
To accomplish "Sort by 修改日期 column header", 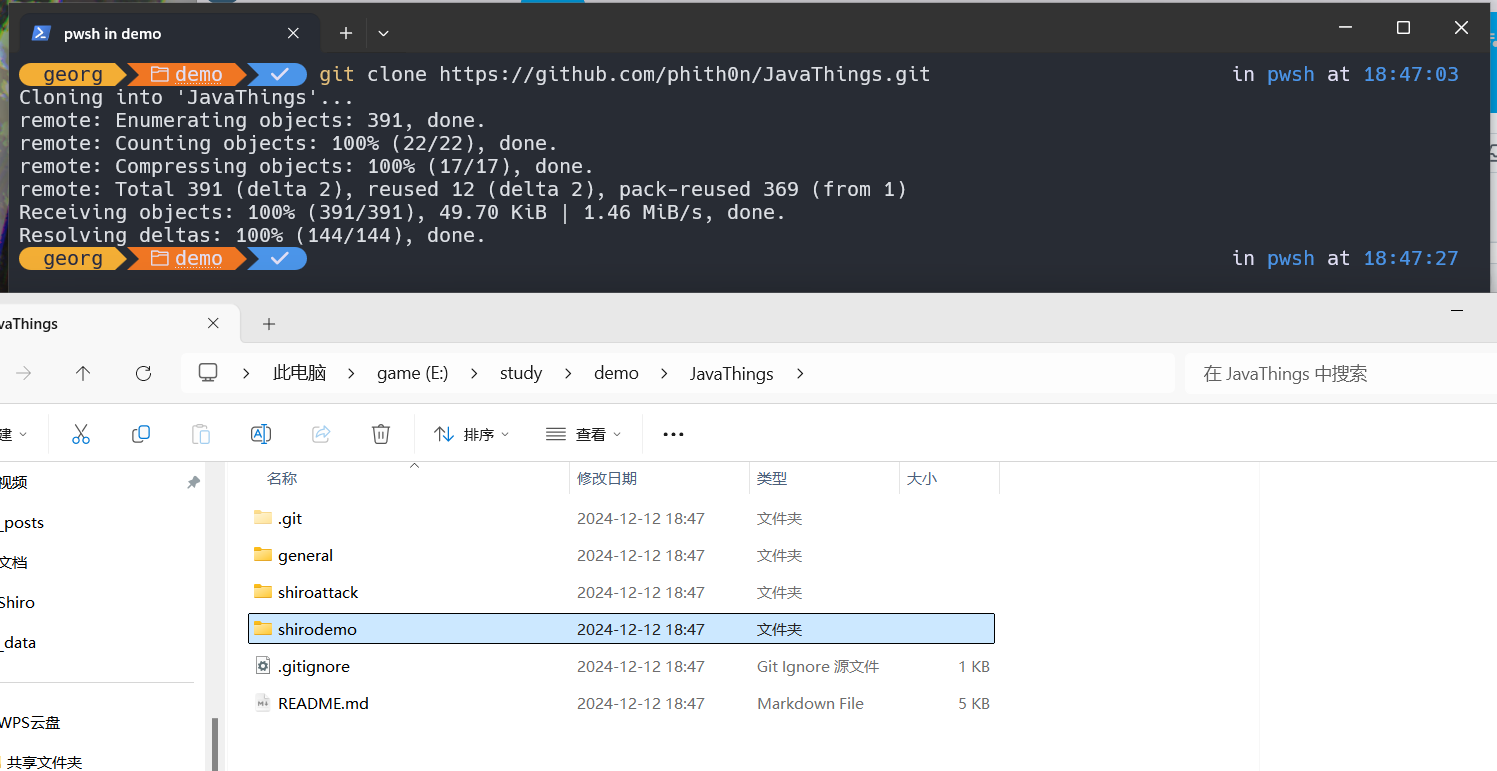I will (x=607, y=478).
